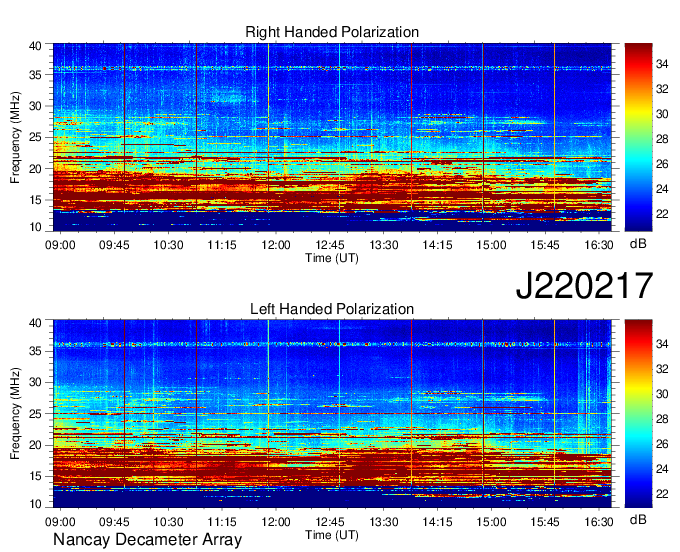Viewport: 680px width, 552px height.
Task: Click the Left Handed plot's color bar
Action: pyautogui.click(x=638, y=414)
